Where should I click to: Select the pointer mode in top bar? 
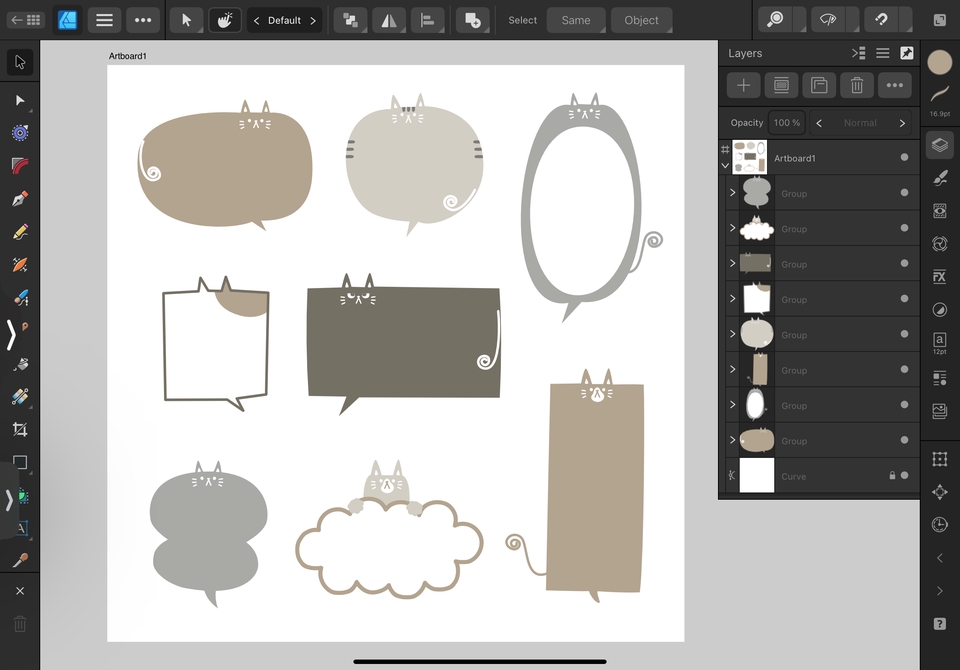coord(186,20)
